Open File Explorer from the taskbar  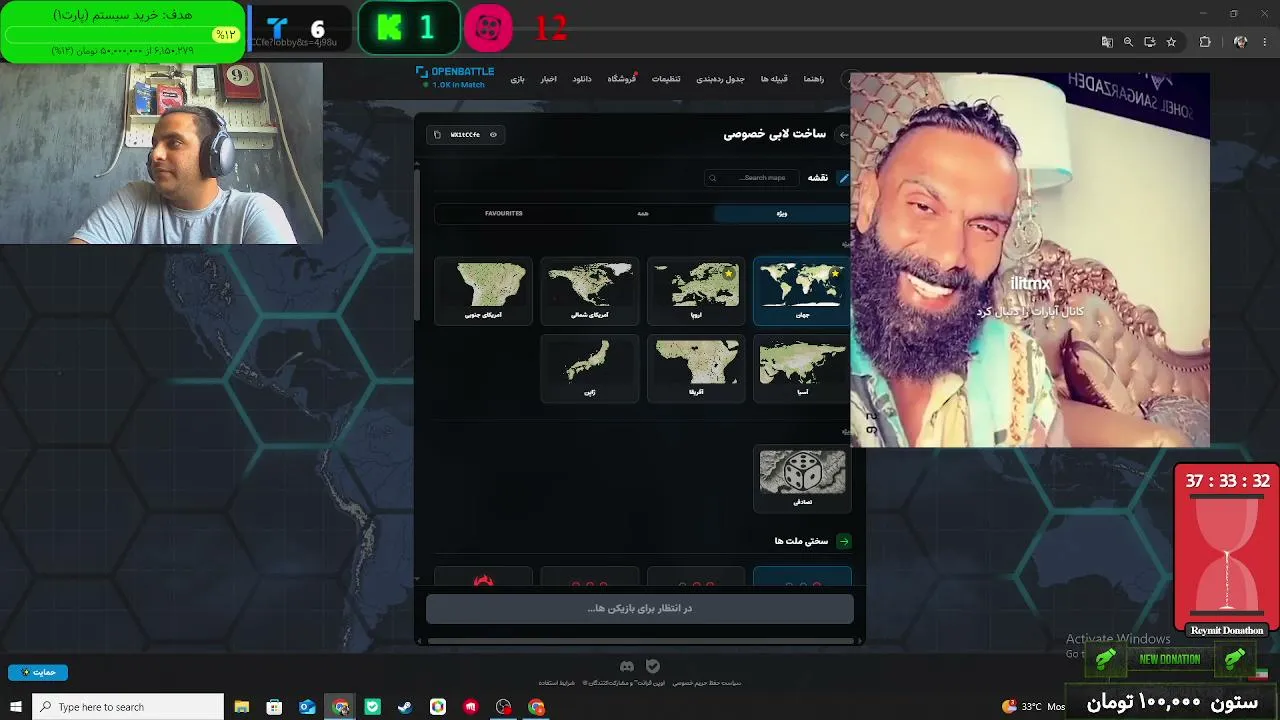[x=241, y=707]
